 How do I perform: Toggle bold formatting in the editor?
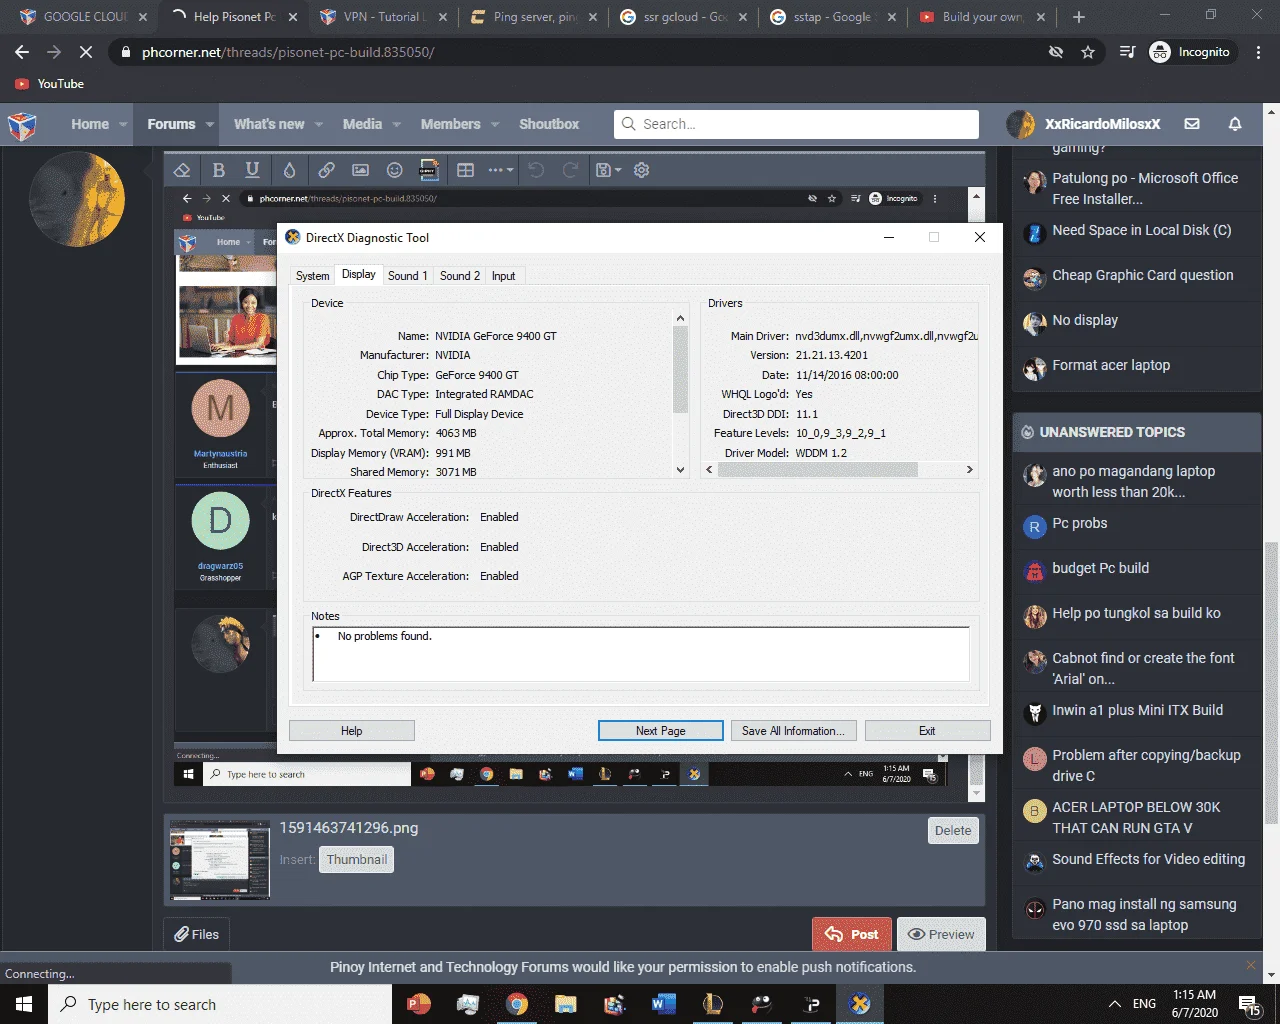click(219, 170)
